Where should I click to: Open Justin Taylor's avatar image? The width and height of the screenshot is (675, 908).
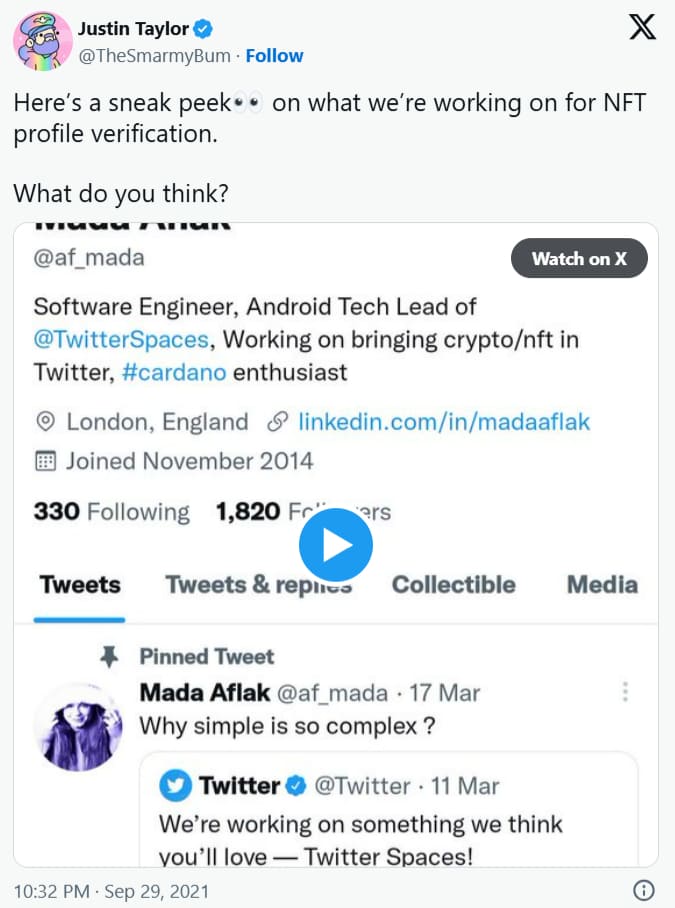pyautogui.click(x=43, y=42)
